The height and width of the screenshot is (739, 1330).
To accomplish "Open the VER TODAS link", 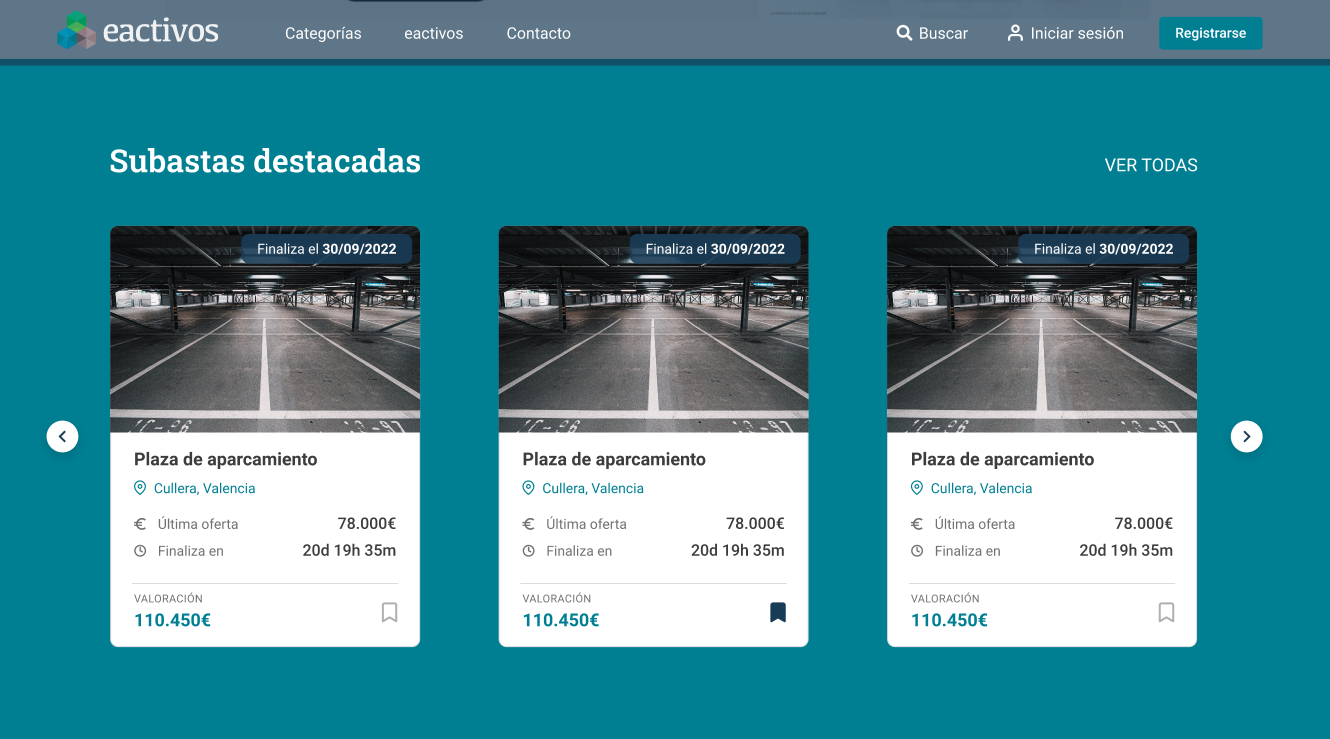I will (1151, 165).
